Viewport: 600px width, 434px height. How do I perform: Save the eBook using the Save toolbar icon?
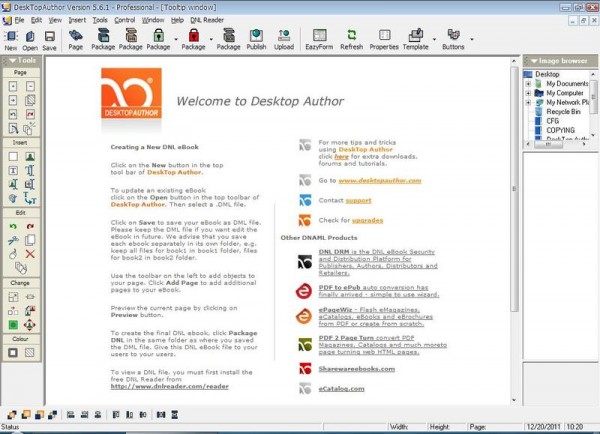click(49, 40)
